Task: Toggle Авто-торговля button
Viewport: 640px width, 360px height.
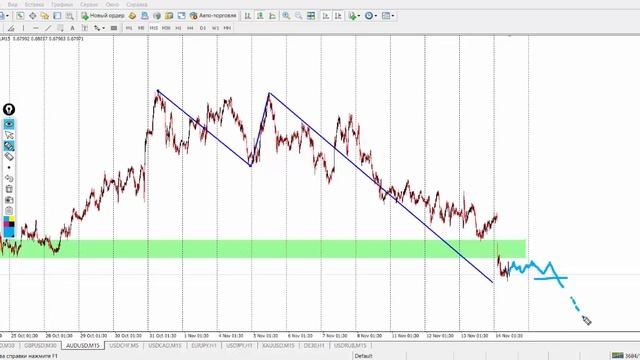Action: [x=213, y=16]
